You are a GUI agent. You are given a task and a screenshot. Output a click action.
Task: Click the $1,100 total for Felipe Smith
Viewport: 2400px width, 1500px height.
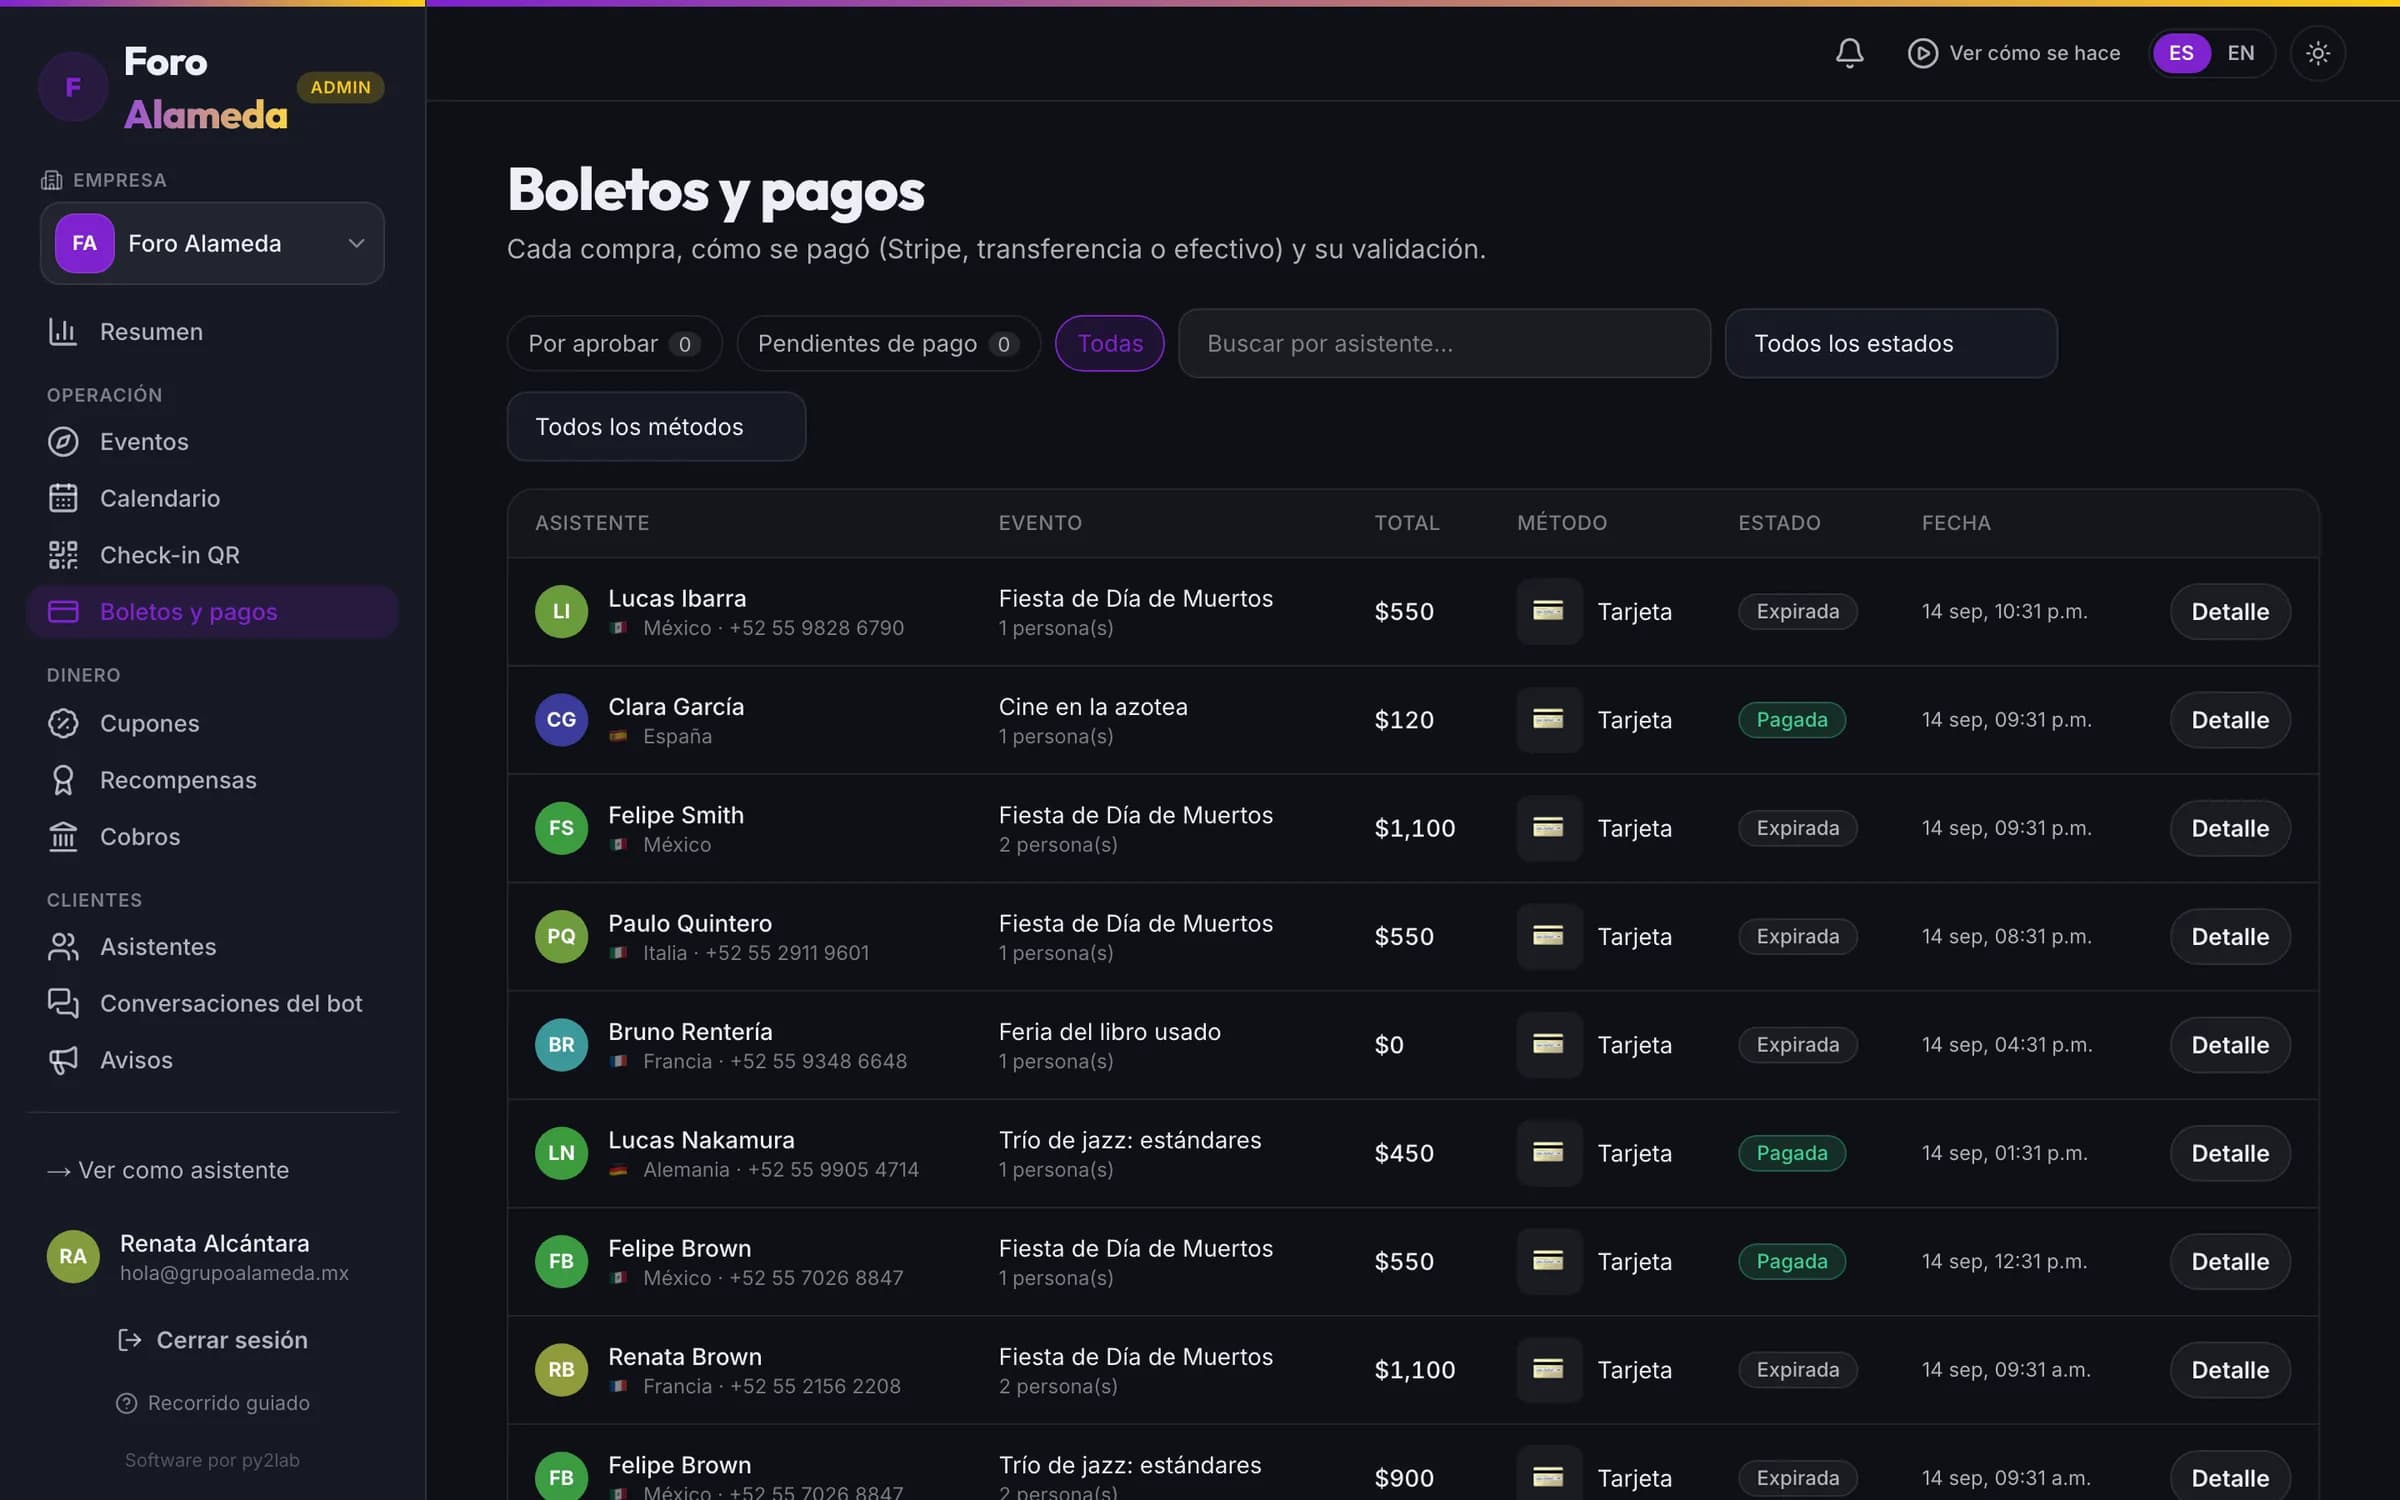tap(1414, 829)
